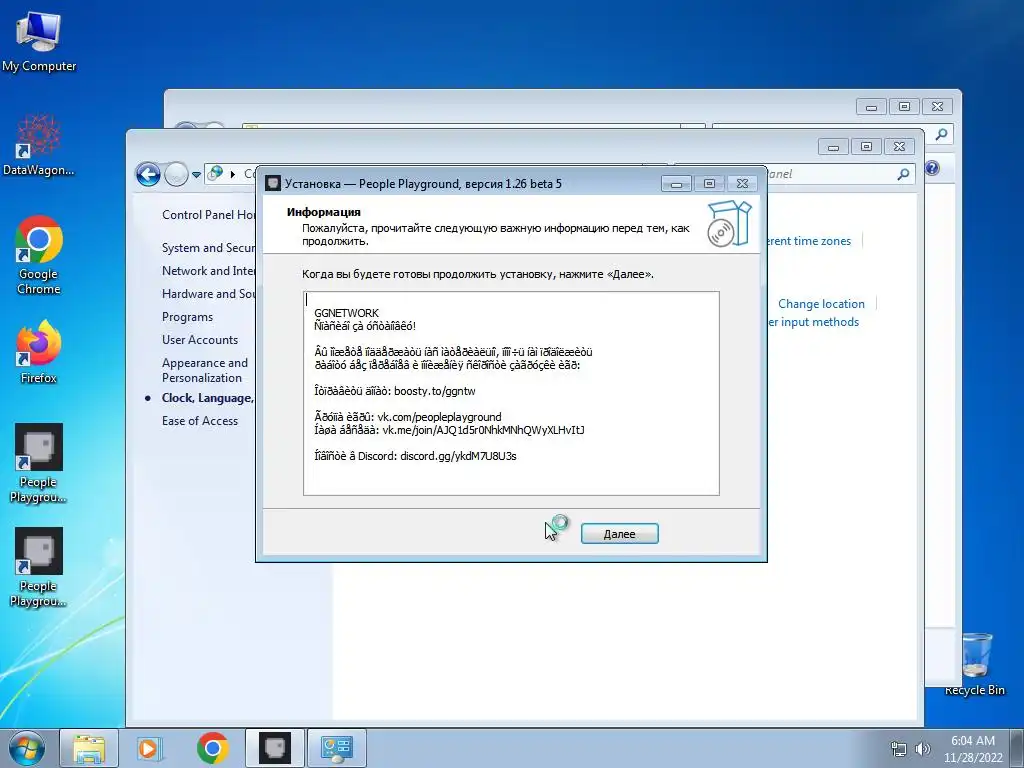Open the User Accounts category
The width and height of the screenshot is (1024, 768).
point(200,340)
